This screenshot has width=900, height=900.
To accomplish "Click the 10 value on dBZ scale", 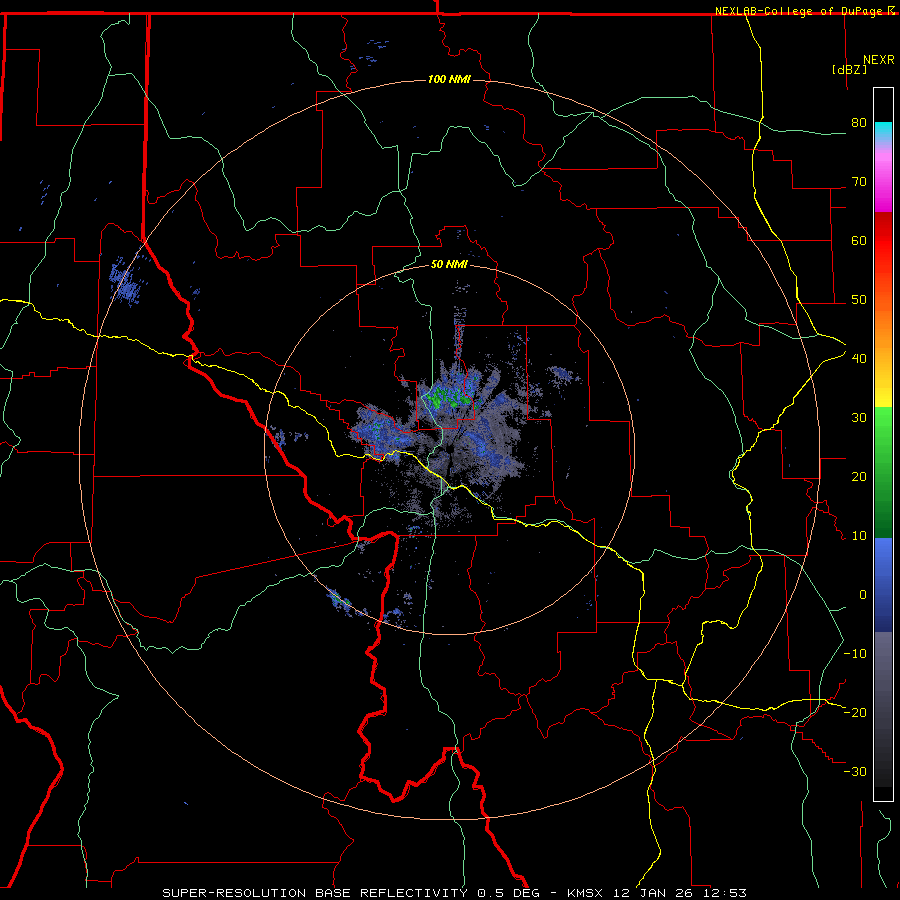I will 859,536.
